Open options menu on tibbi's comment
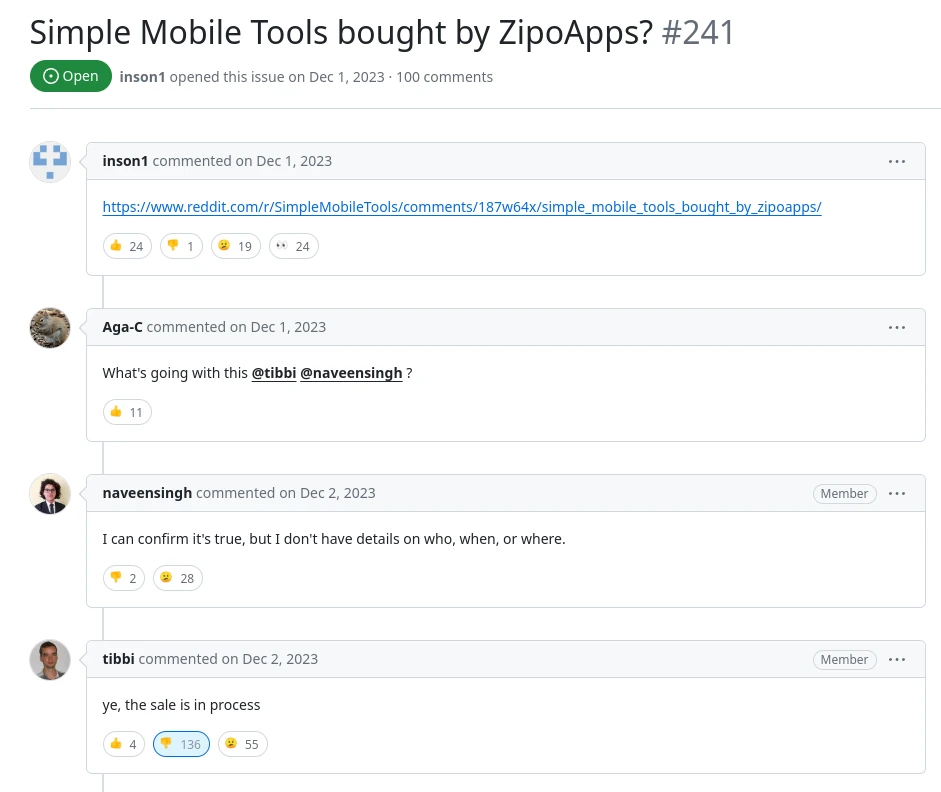The image size is (941, 792). [897, 659]
